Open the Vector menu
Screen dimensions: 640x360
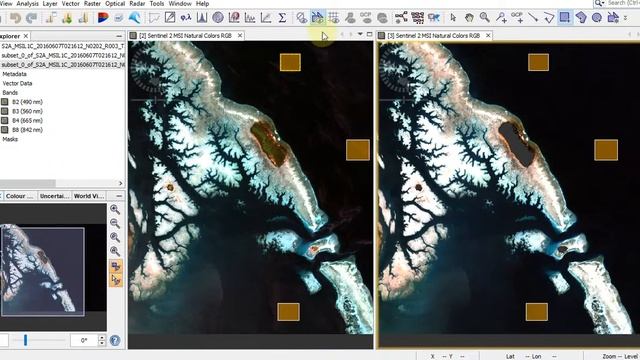coord(71,4)
